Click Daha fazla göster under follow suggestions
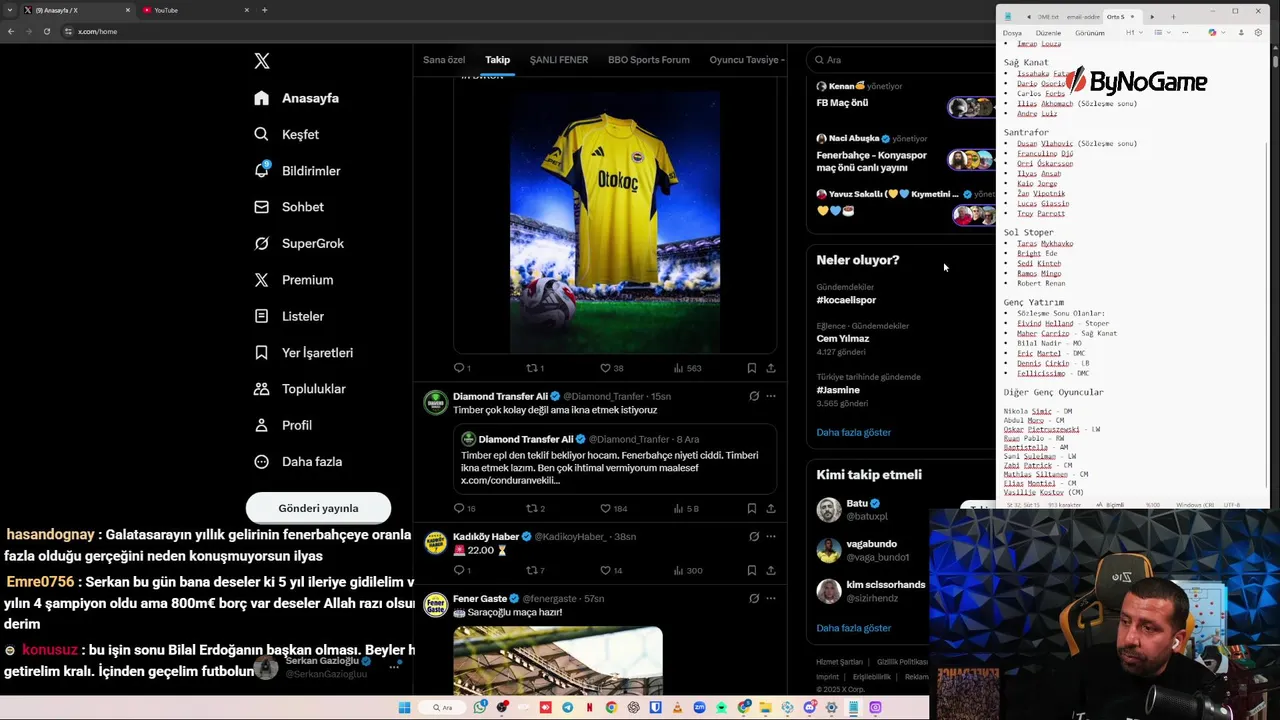The image size is (1280, 720). (853, 628)
